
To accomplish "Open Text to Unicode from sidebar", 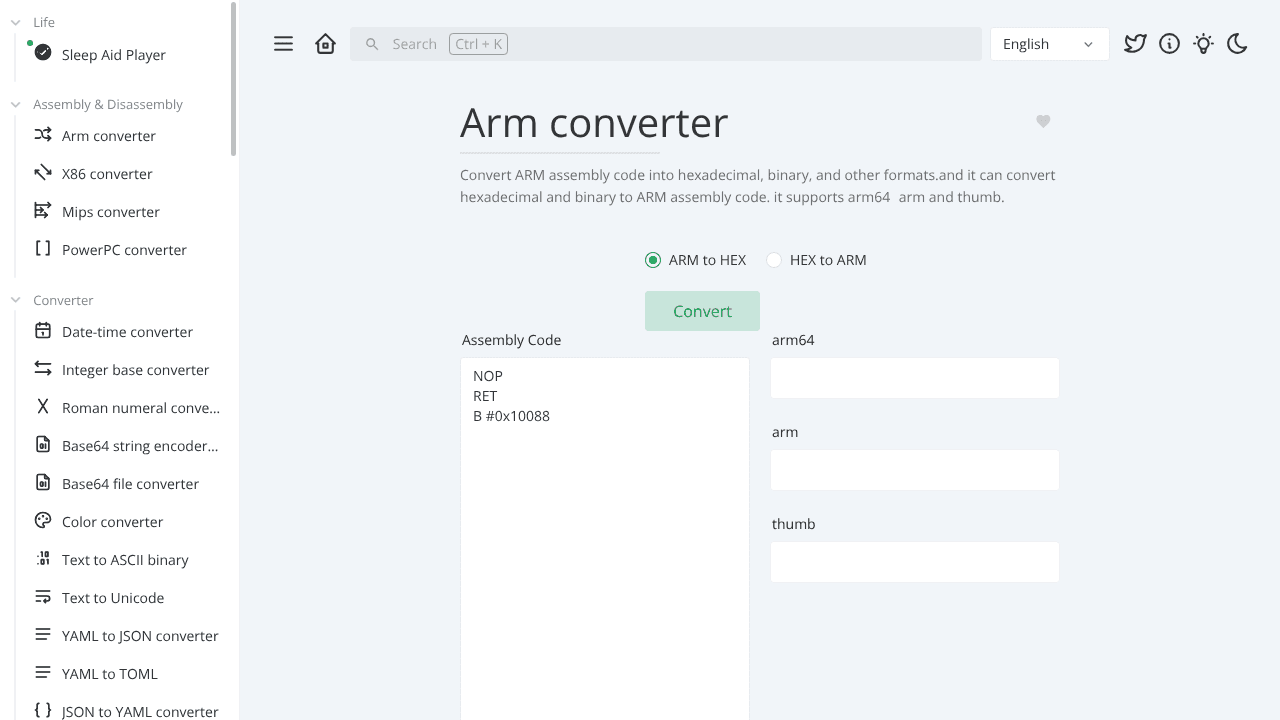I will click(113, 598).
